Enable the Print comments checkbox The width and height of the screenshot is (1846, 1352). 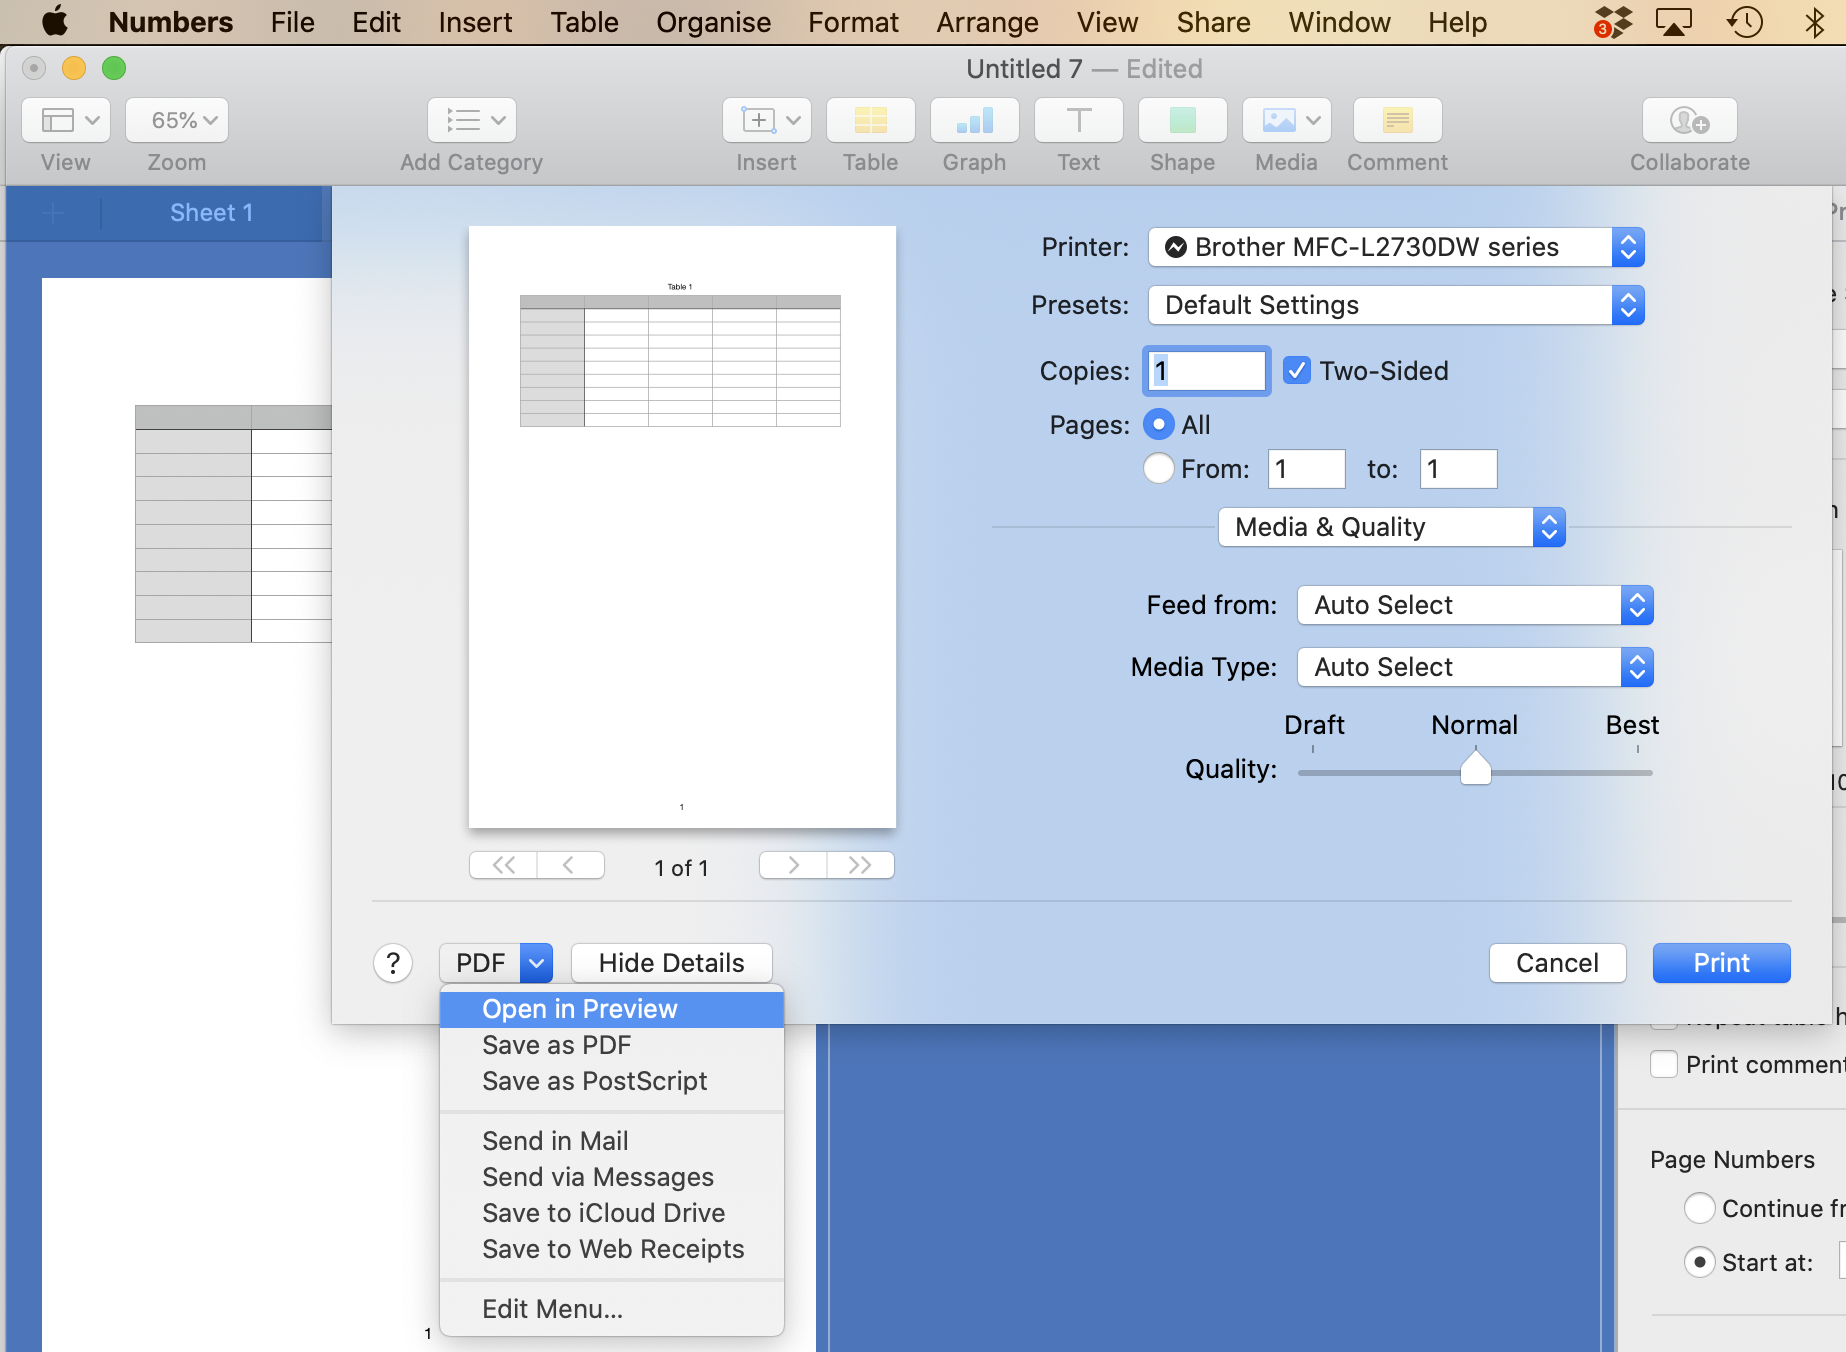(1664, 1064)
